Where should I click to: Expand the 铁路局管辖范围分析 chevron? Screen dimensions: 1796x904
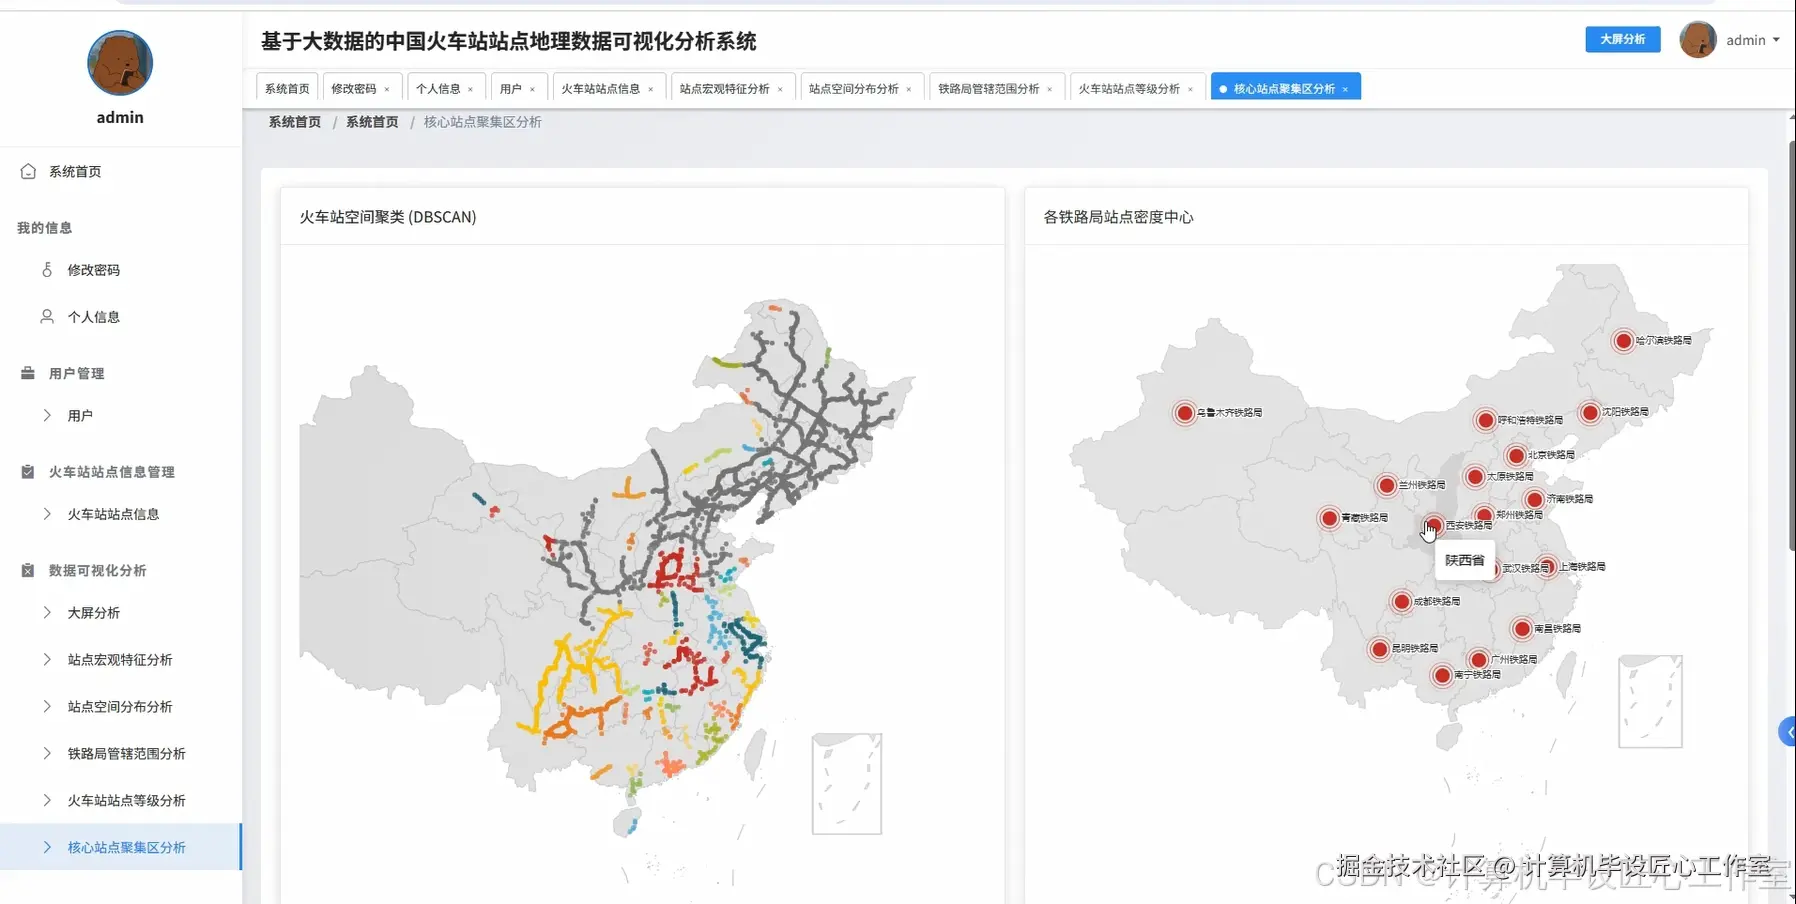point(47,753)
